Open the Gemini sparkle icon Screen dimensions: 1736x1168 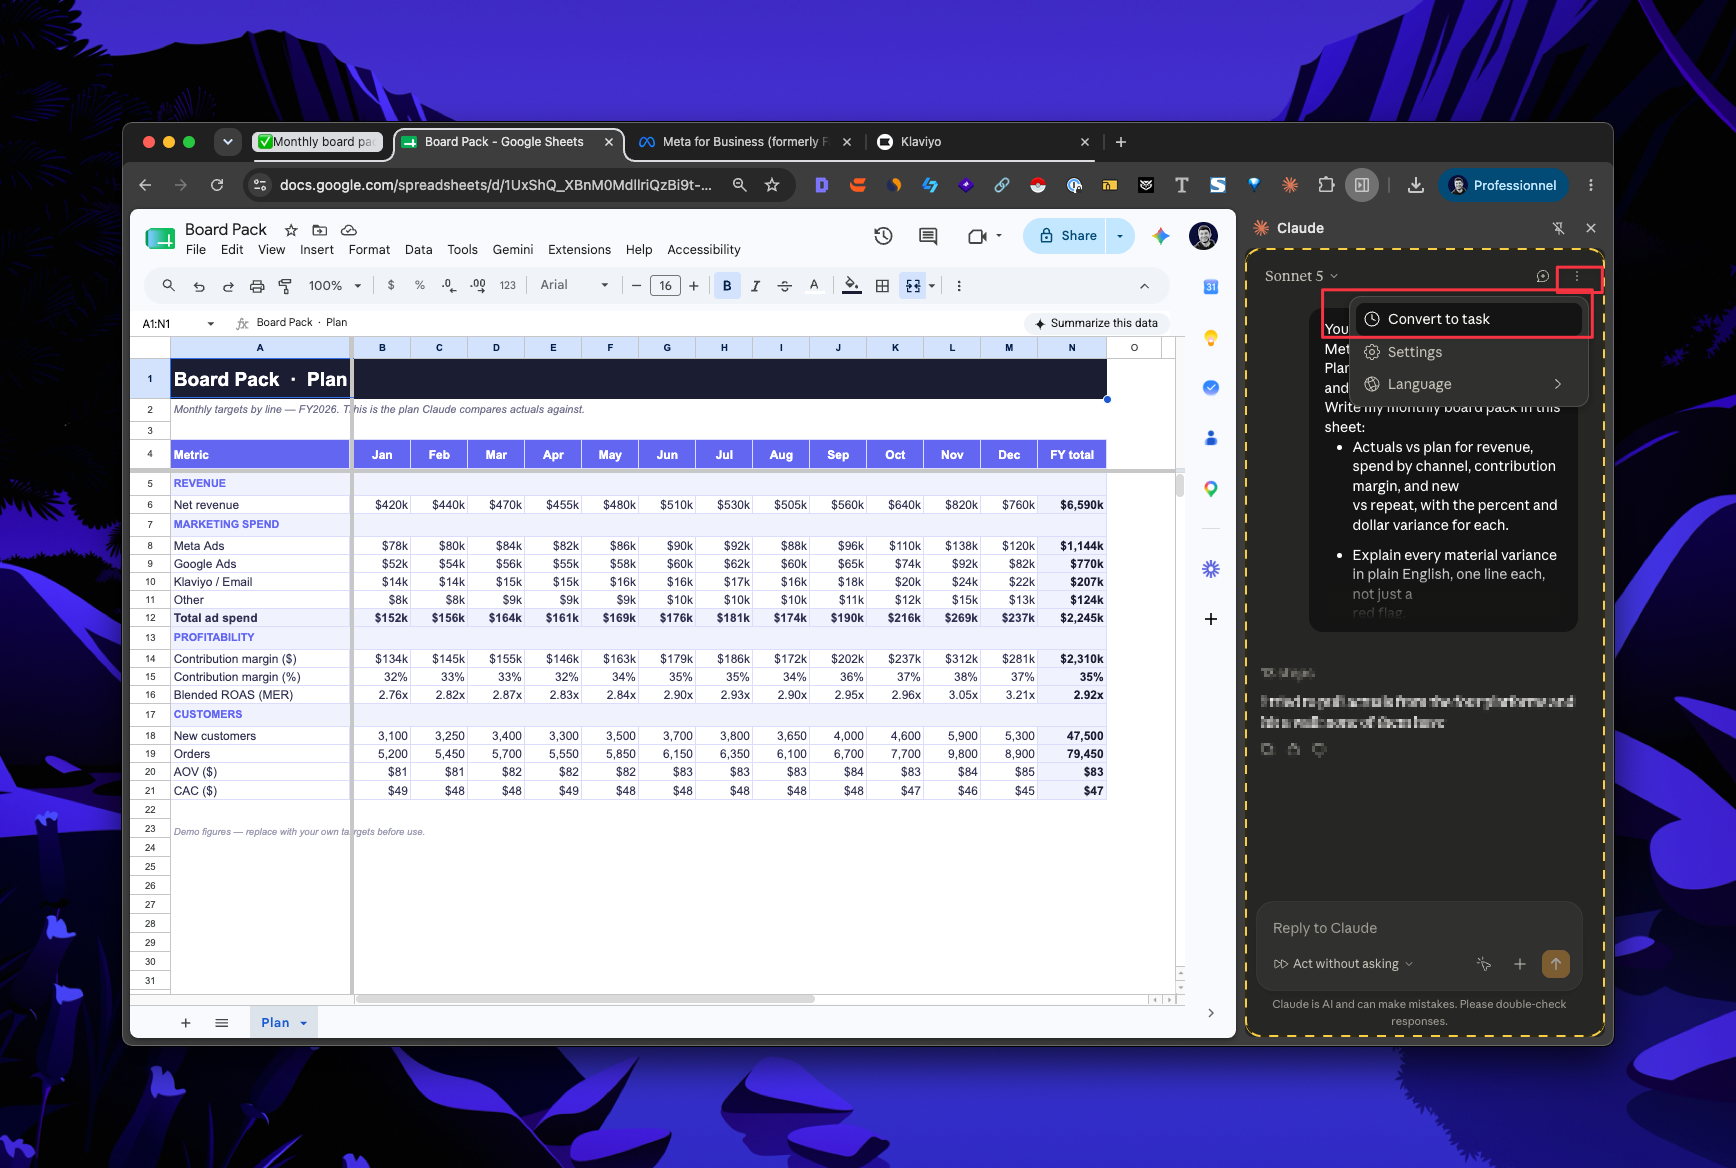coord(1161,236)
